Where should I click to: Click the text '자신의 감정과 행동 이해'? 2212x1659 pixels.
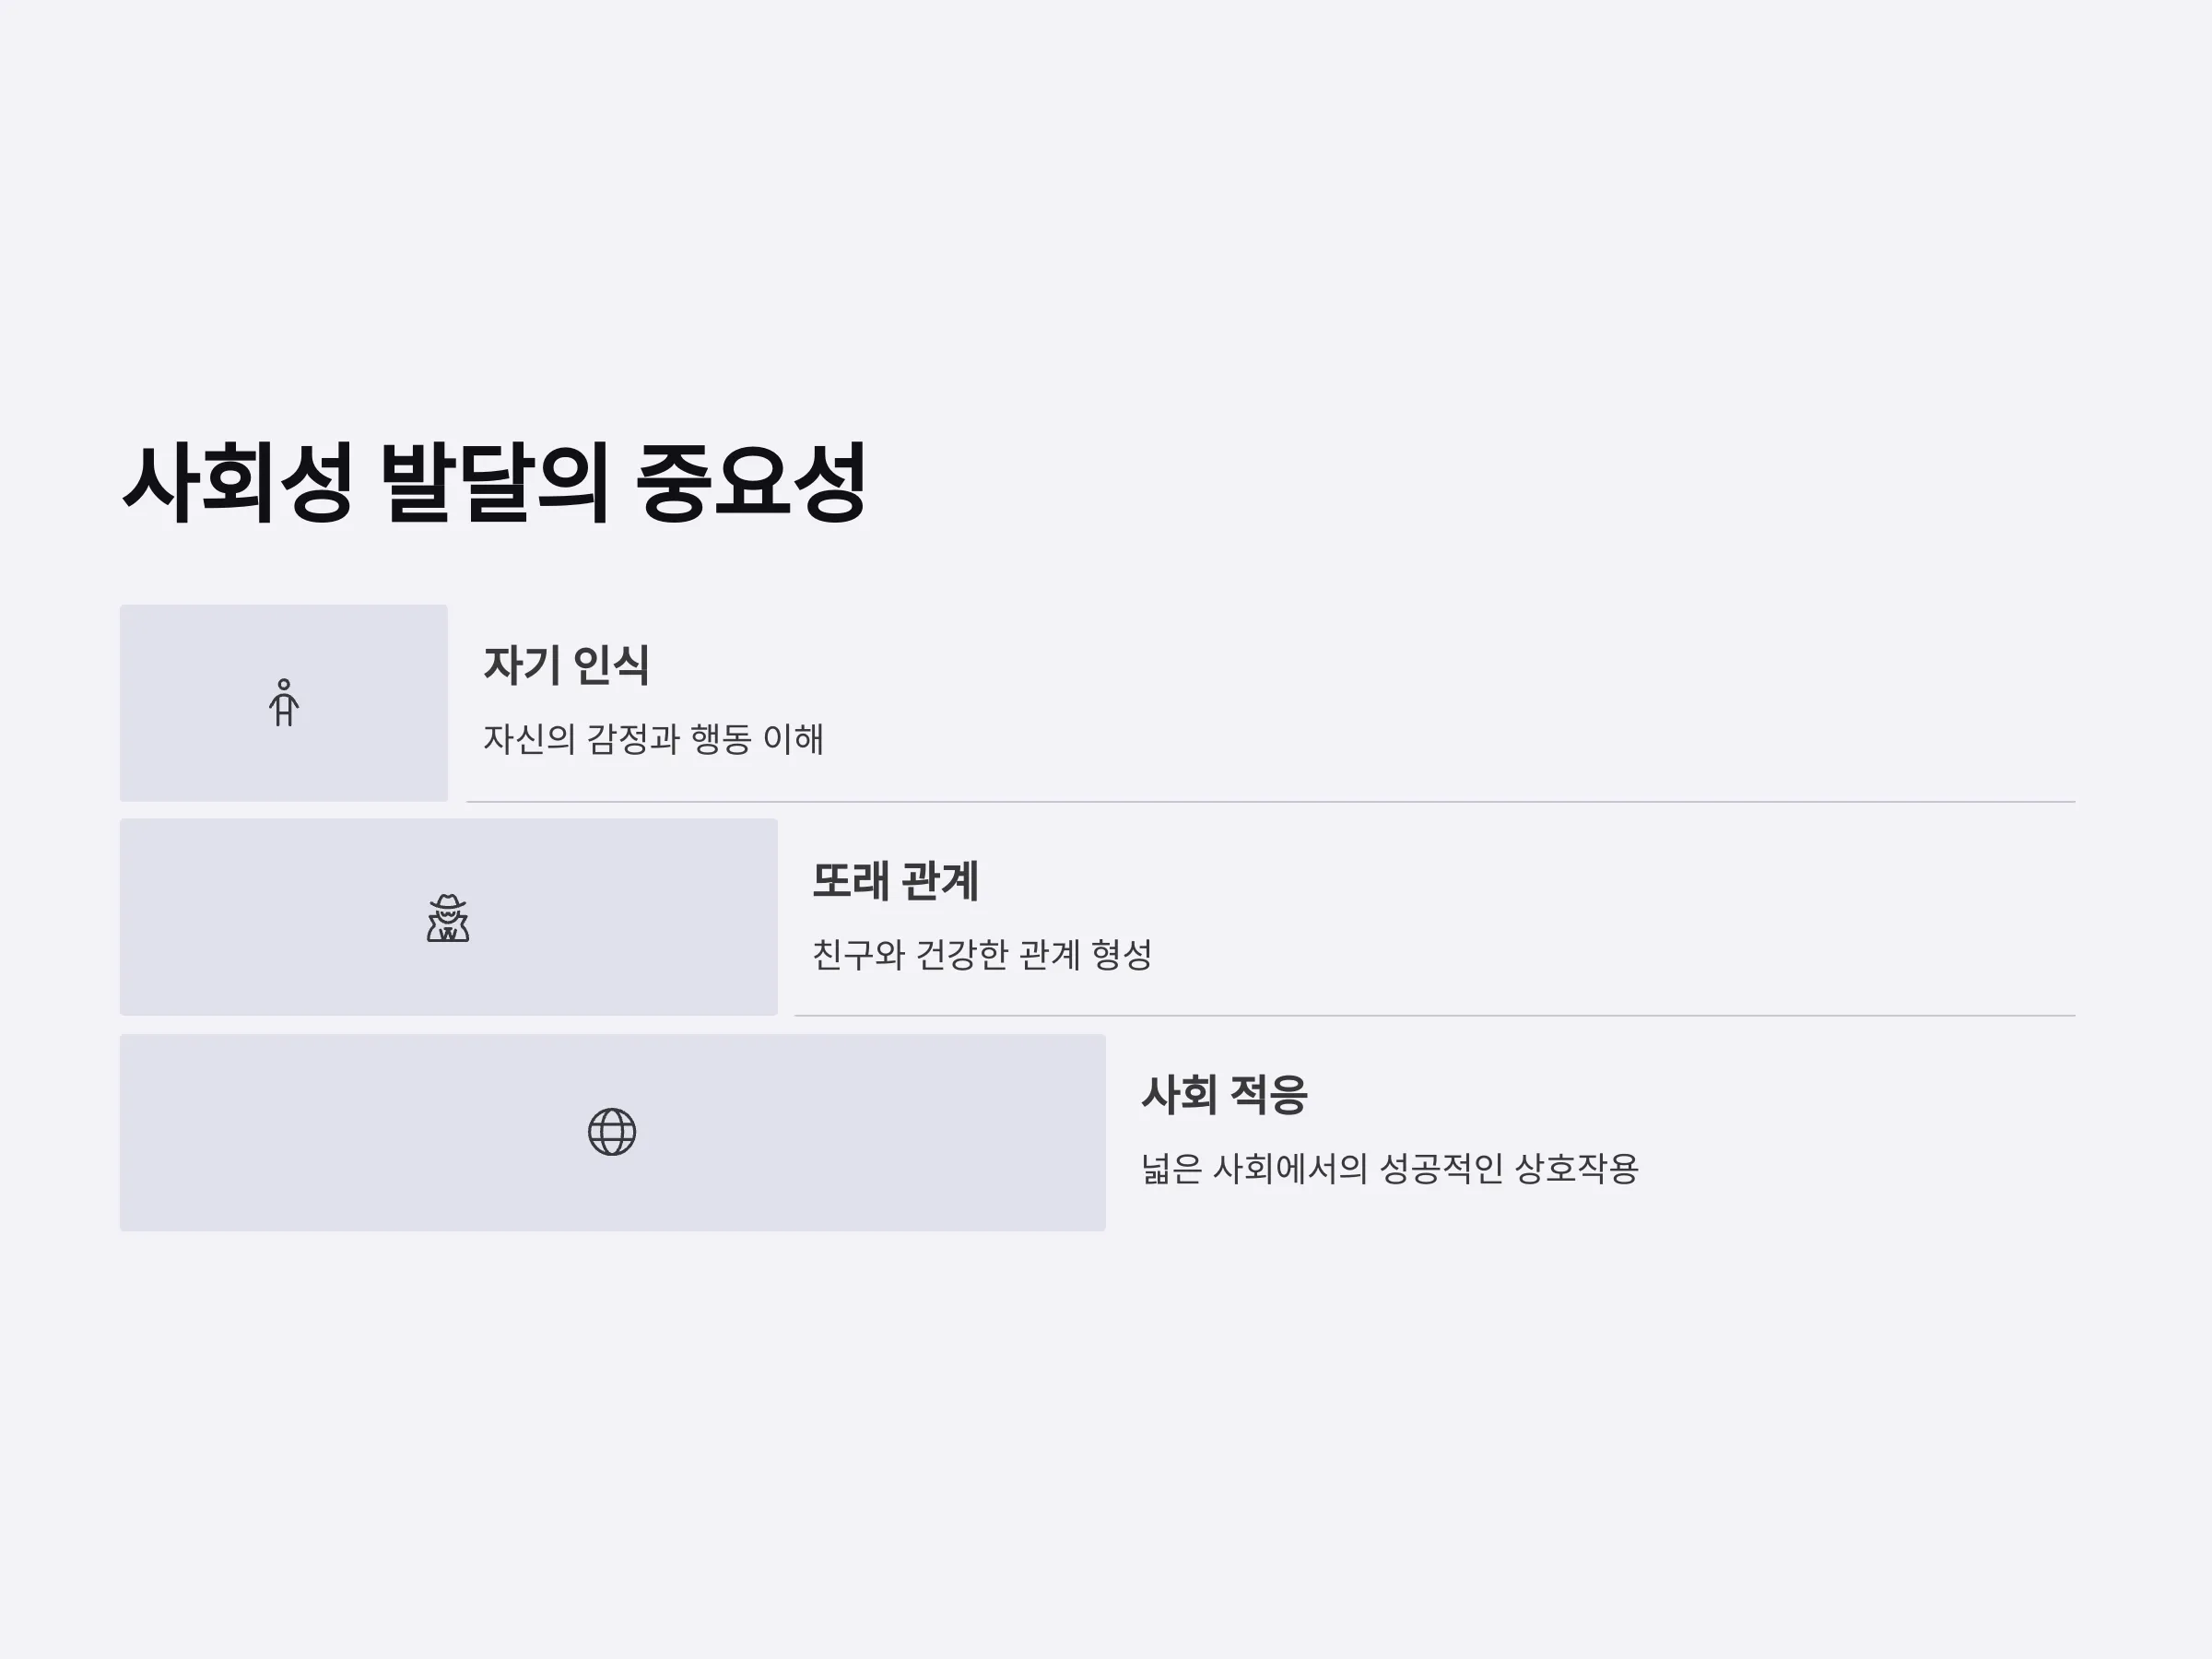653,739
